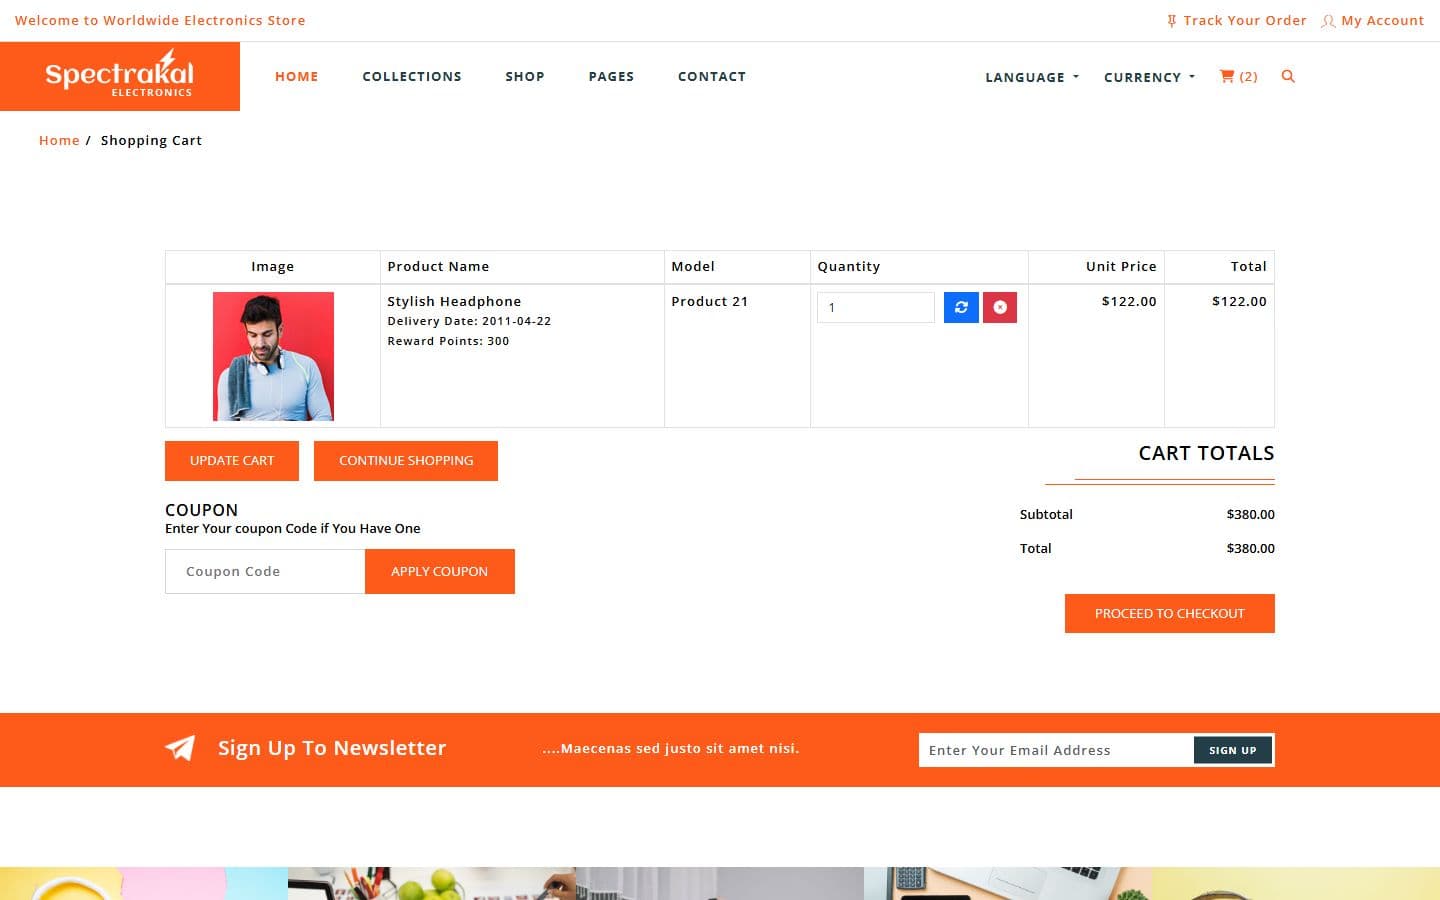Focus the Coupon Code input field
The width and height of the screenshot is (1440, 900).
[x=265, y=571]
